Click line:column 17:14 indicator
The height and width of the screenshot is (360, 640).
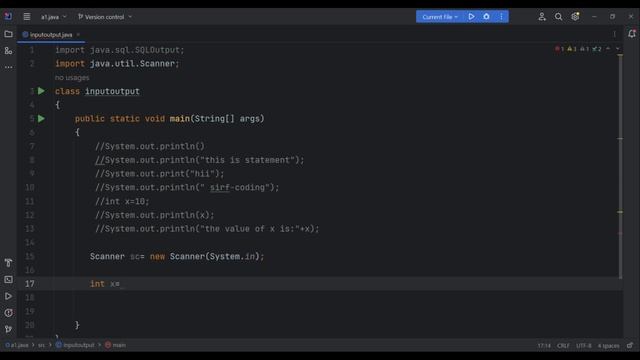click(x=544, y=346)
